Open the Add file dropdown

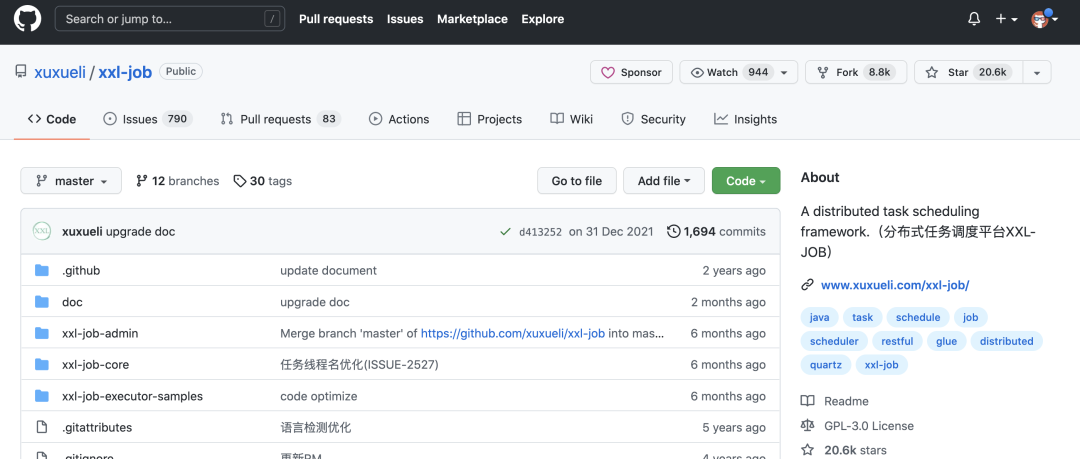[x=664, y=181]
